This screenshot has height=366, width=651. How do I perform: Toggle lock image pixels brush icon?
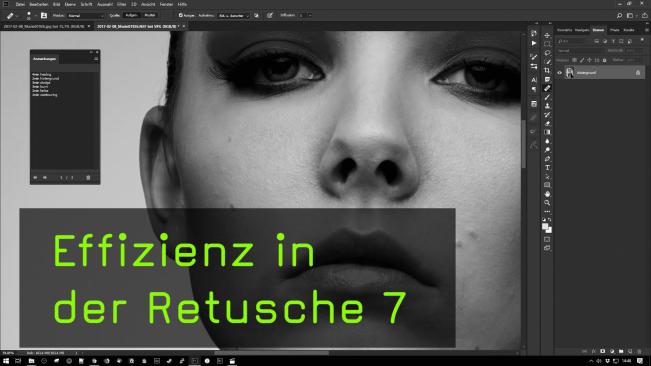[582, 60]
